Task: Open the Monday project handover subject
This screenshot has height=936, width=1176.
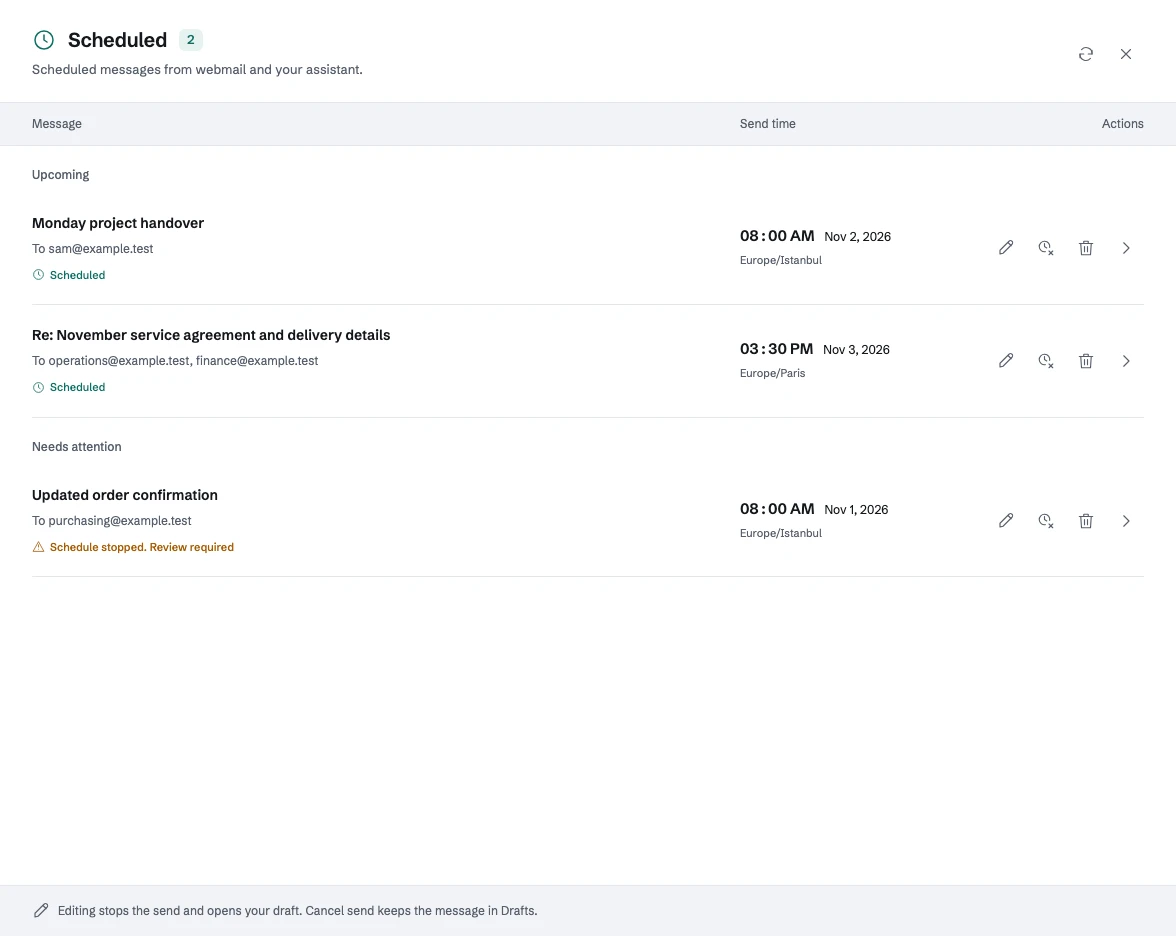Action: coord(118,223)
